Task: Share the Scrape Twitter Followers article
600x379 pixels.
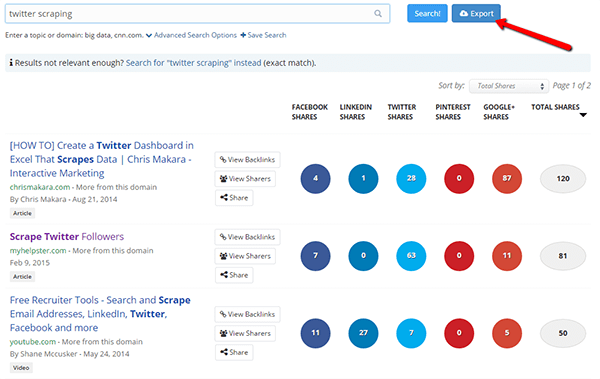Action: pos(234,275)
